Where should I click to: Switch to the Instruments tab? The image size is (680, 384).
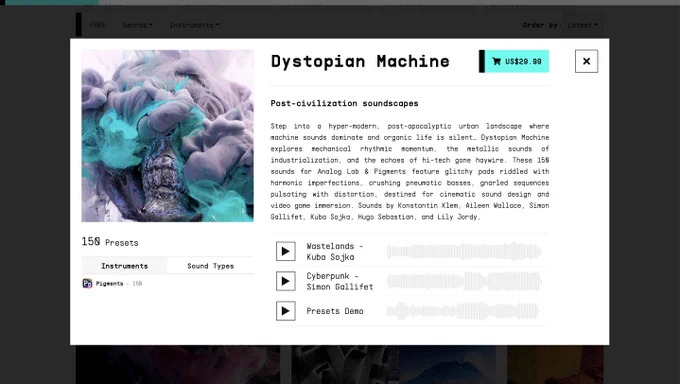[x=124, y=266]
